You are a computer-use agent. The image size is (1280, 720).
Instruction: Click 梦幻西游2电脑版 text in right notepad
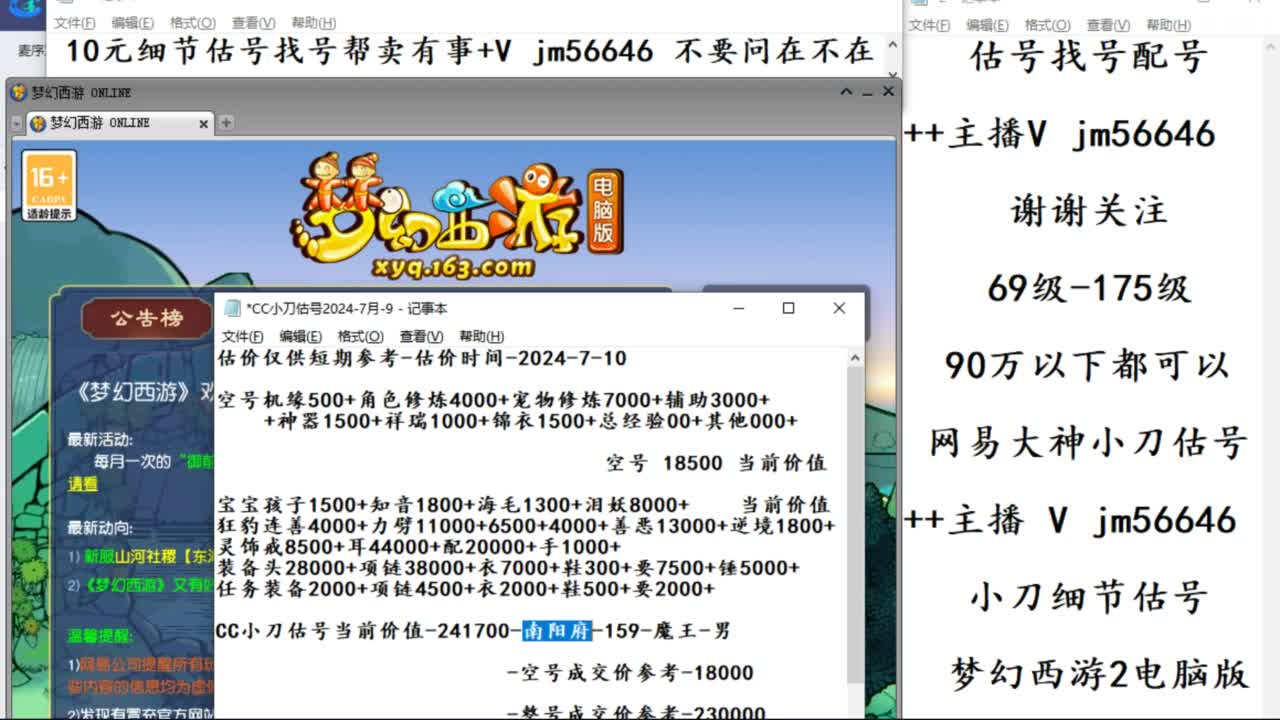tap(1099, 674)
